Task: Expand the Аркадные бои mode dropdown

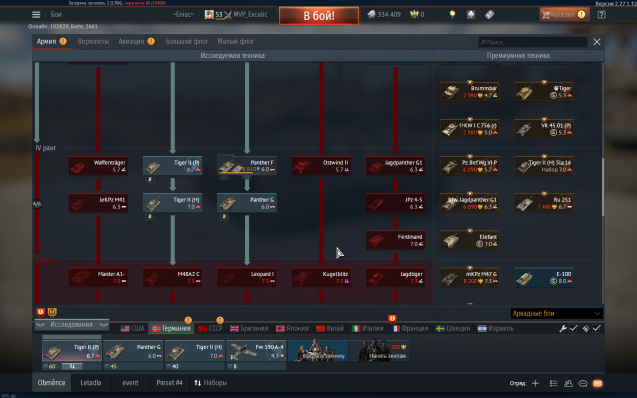Action: tap(556, 314)
